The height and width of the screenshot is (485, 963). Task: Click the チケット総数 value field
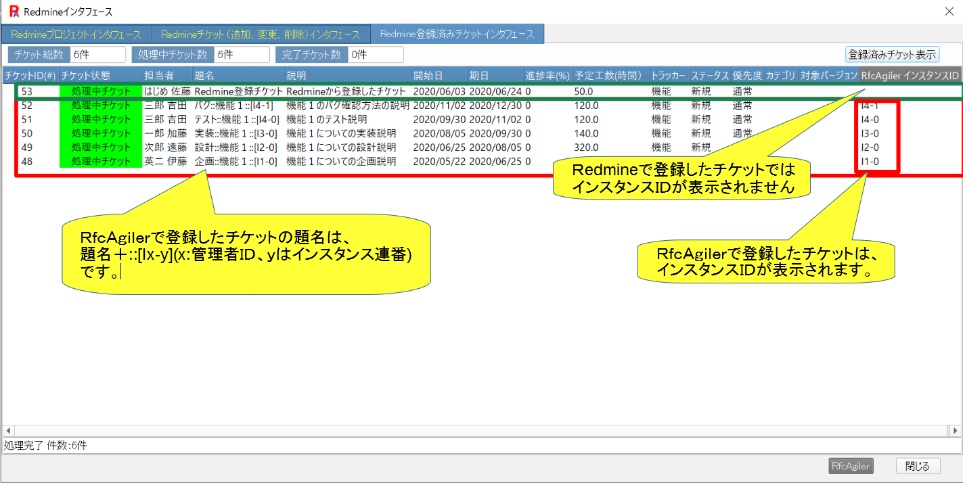click(x=98, y=55)
